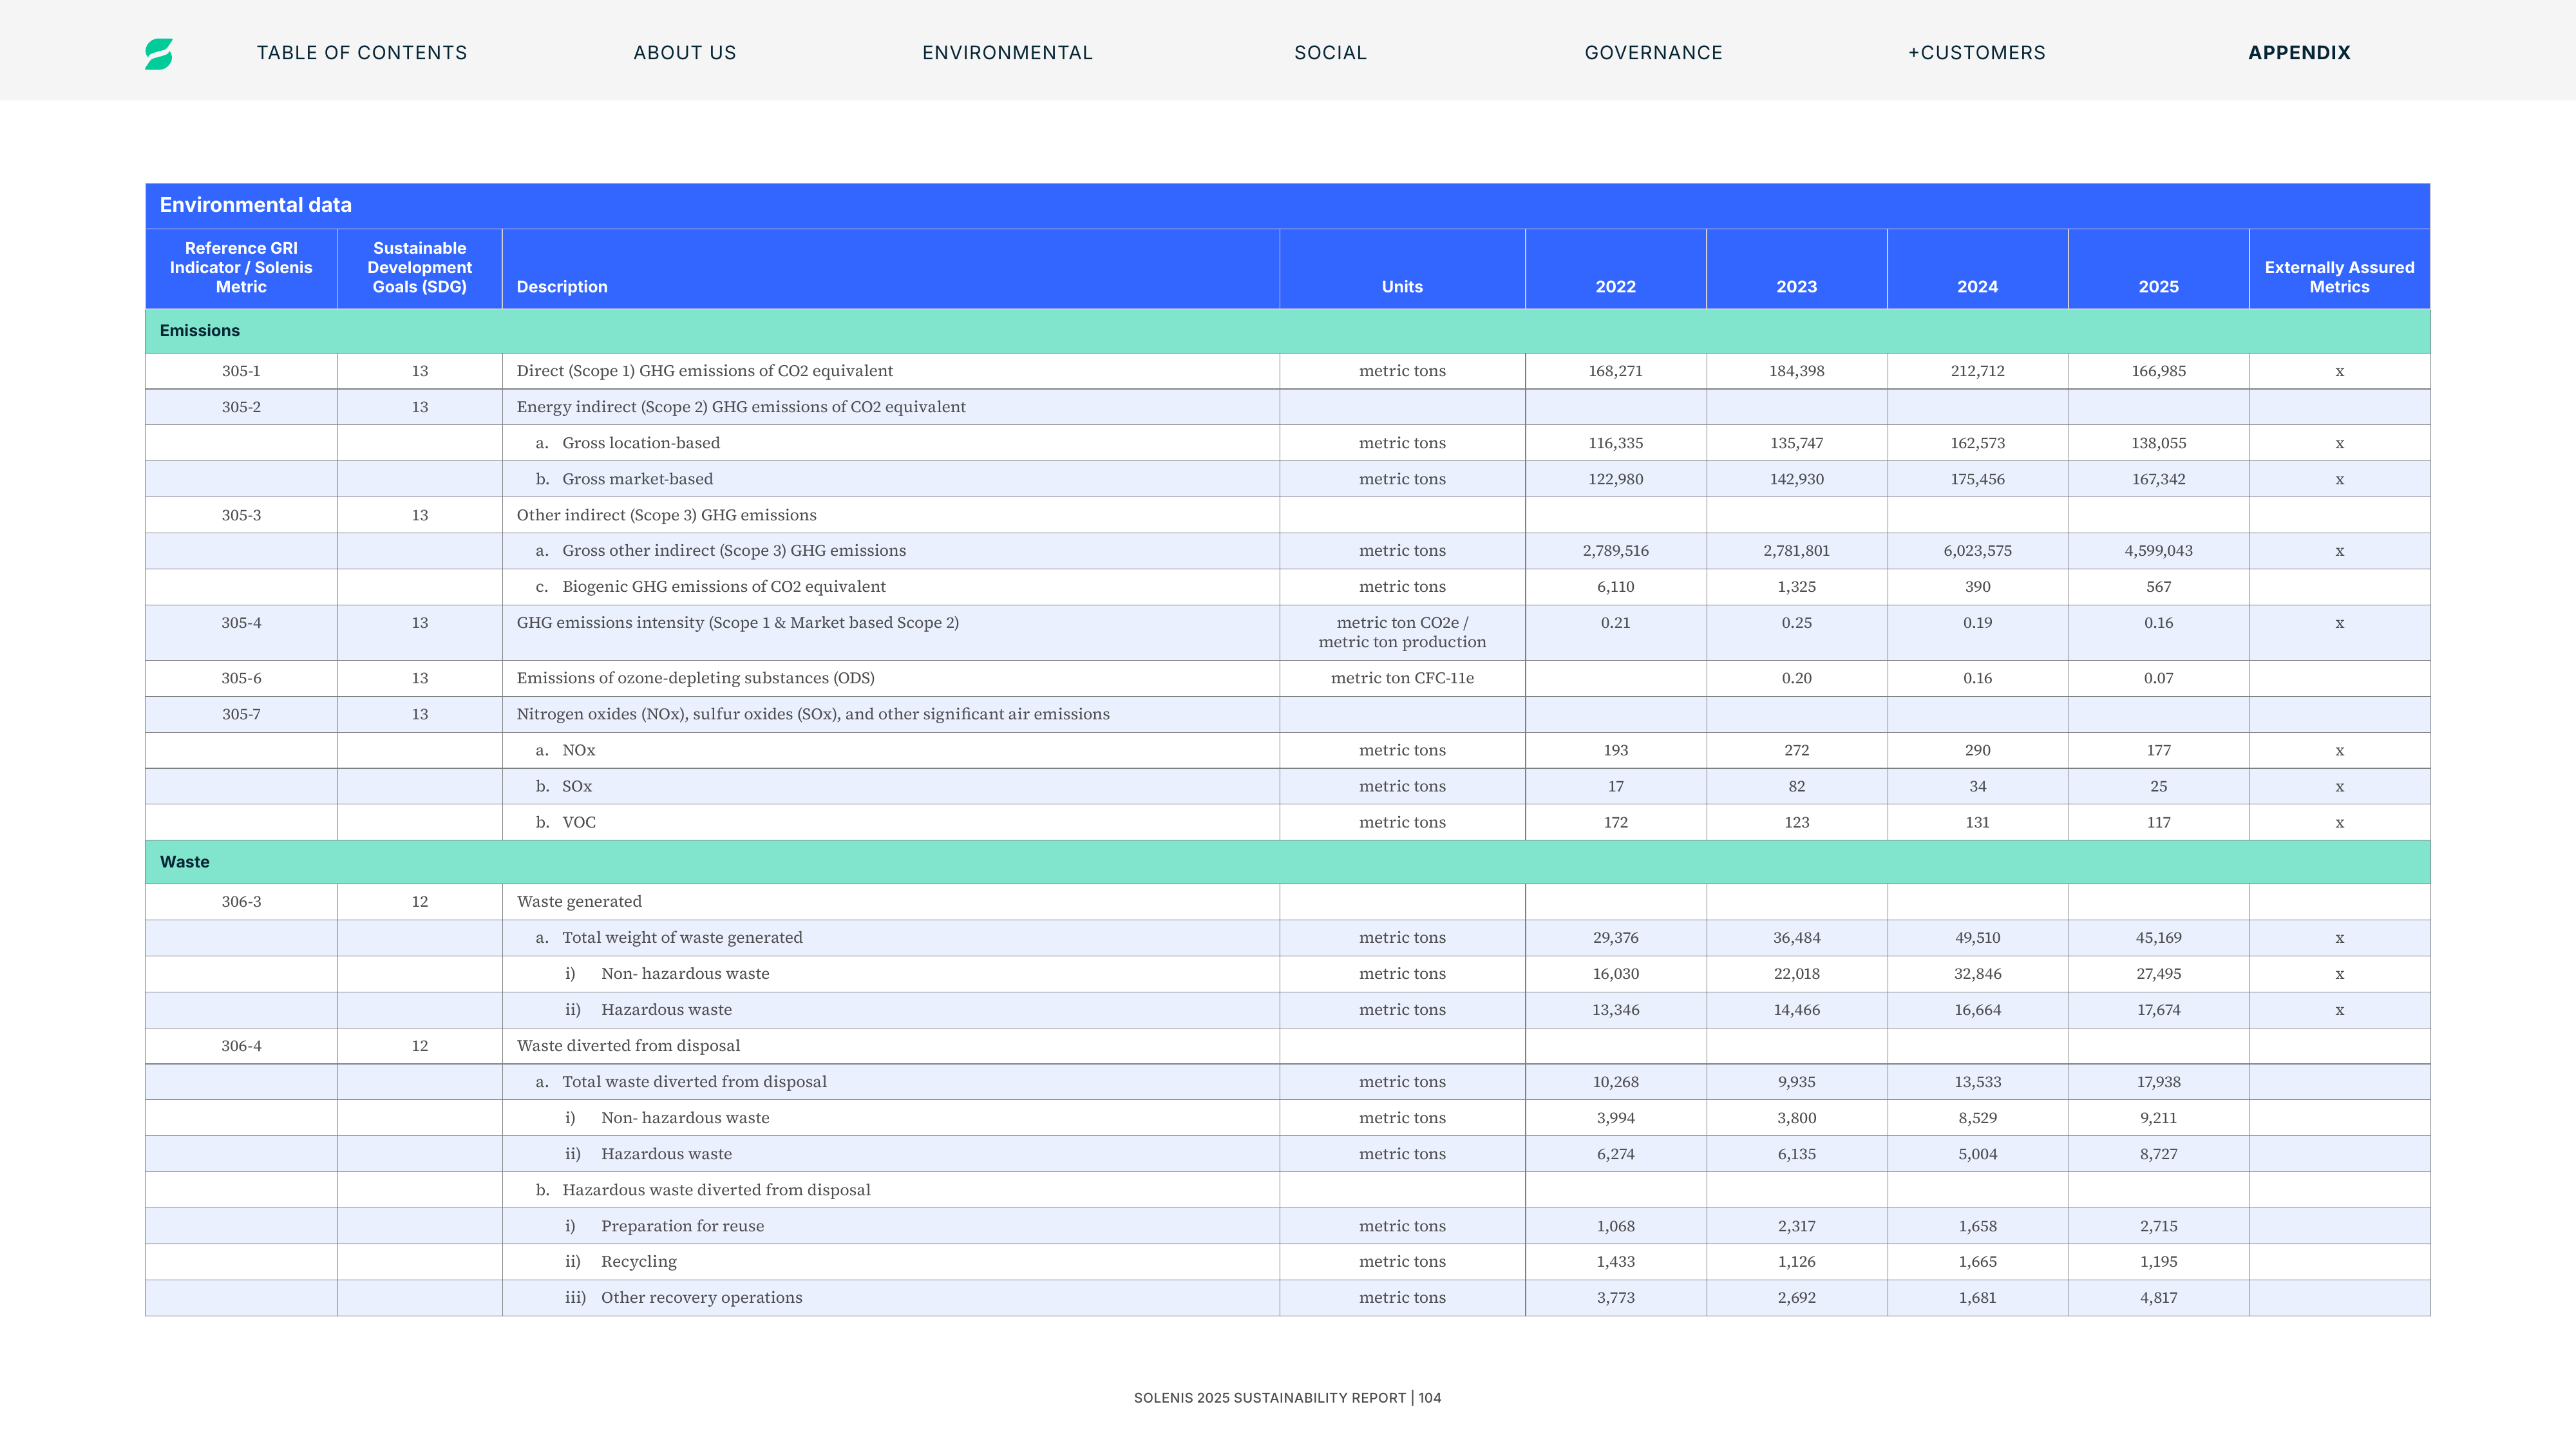
Task: Select GHG emissions intensity description
Action: 737,623
